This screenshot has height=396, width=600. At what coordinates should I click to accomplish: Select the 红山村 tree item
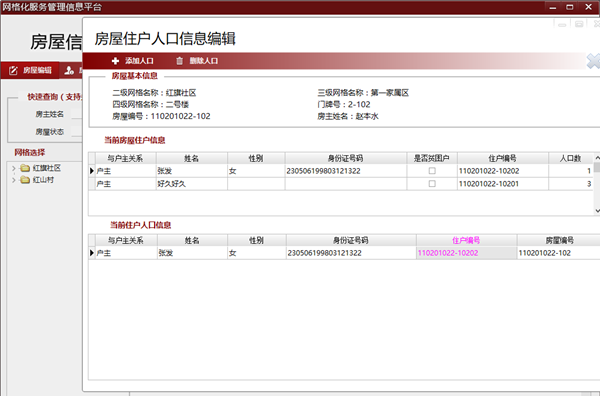[x=43, y=180]
